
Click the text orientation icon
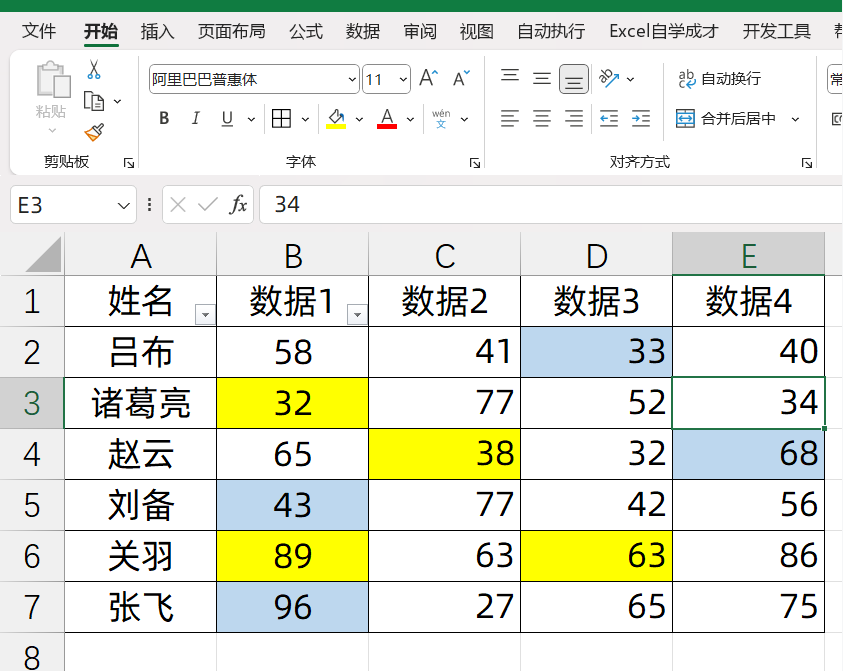point(609,78)
